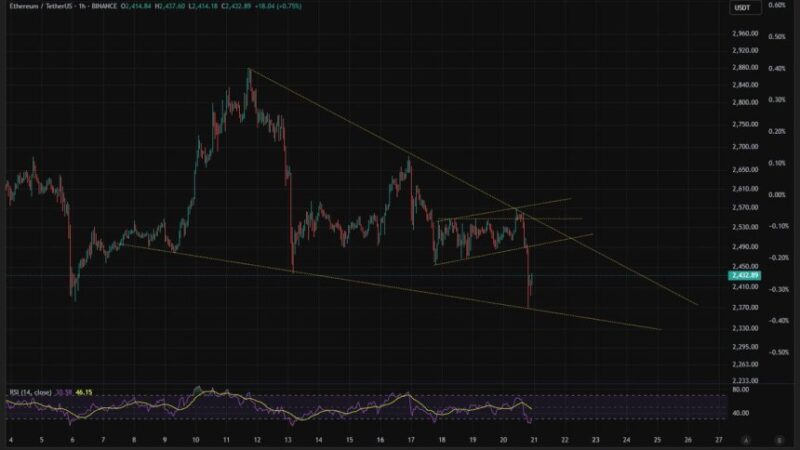Select the RSI (14, close) indicator legend
The image size is (800, 450).
click(31, 392)
